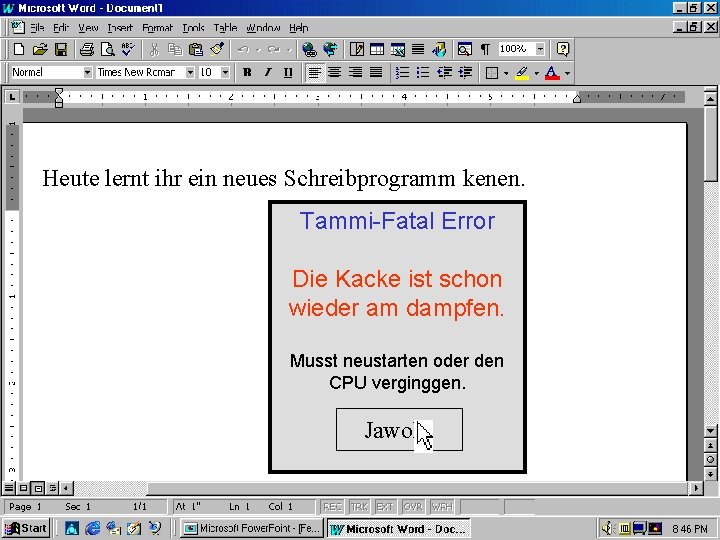The image size is (720, 540).
Task: Switch to Microsoft PowerPoint taskbar button
Action: point(251,529)
